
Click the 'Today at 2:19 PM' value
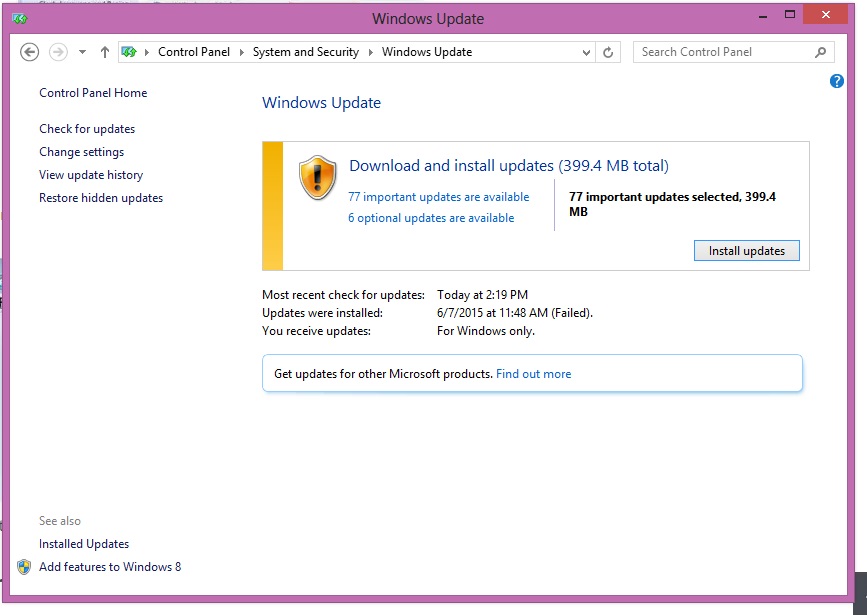tap(482, 295)
